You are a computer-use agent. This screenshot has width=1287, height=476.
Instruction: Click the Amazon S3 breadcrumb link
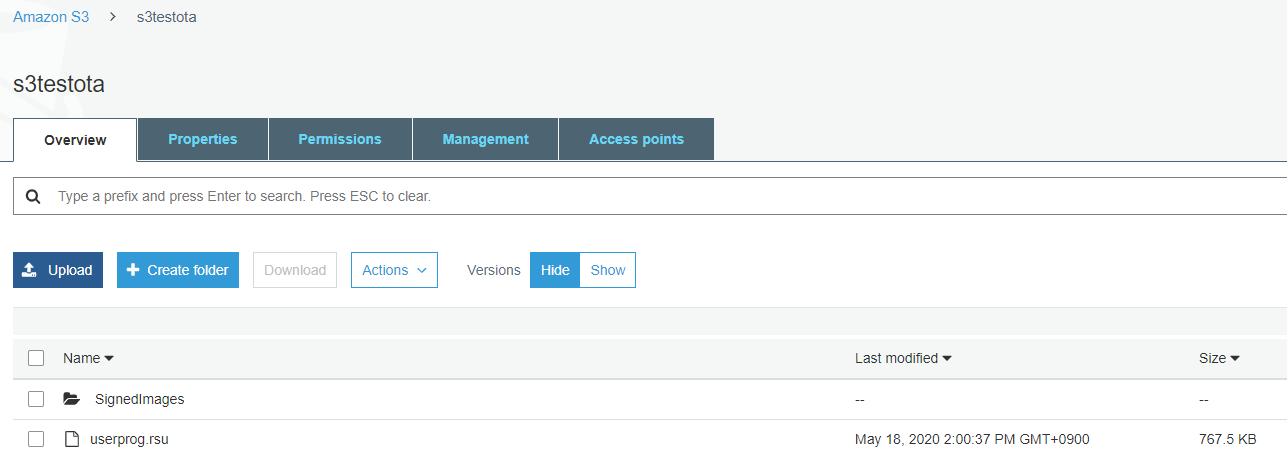pos(51,18)
